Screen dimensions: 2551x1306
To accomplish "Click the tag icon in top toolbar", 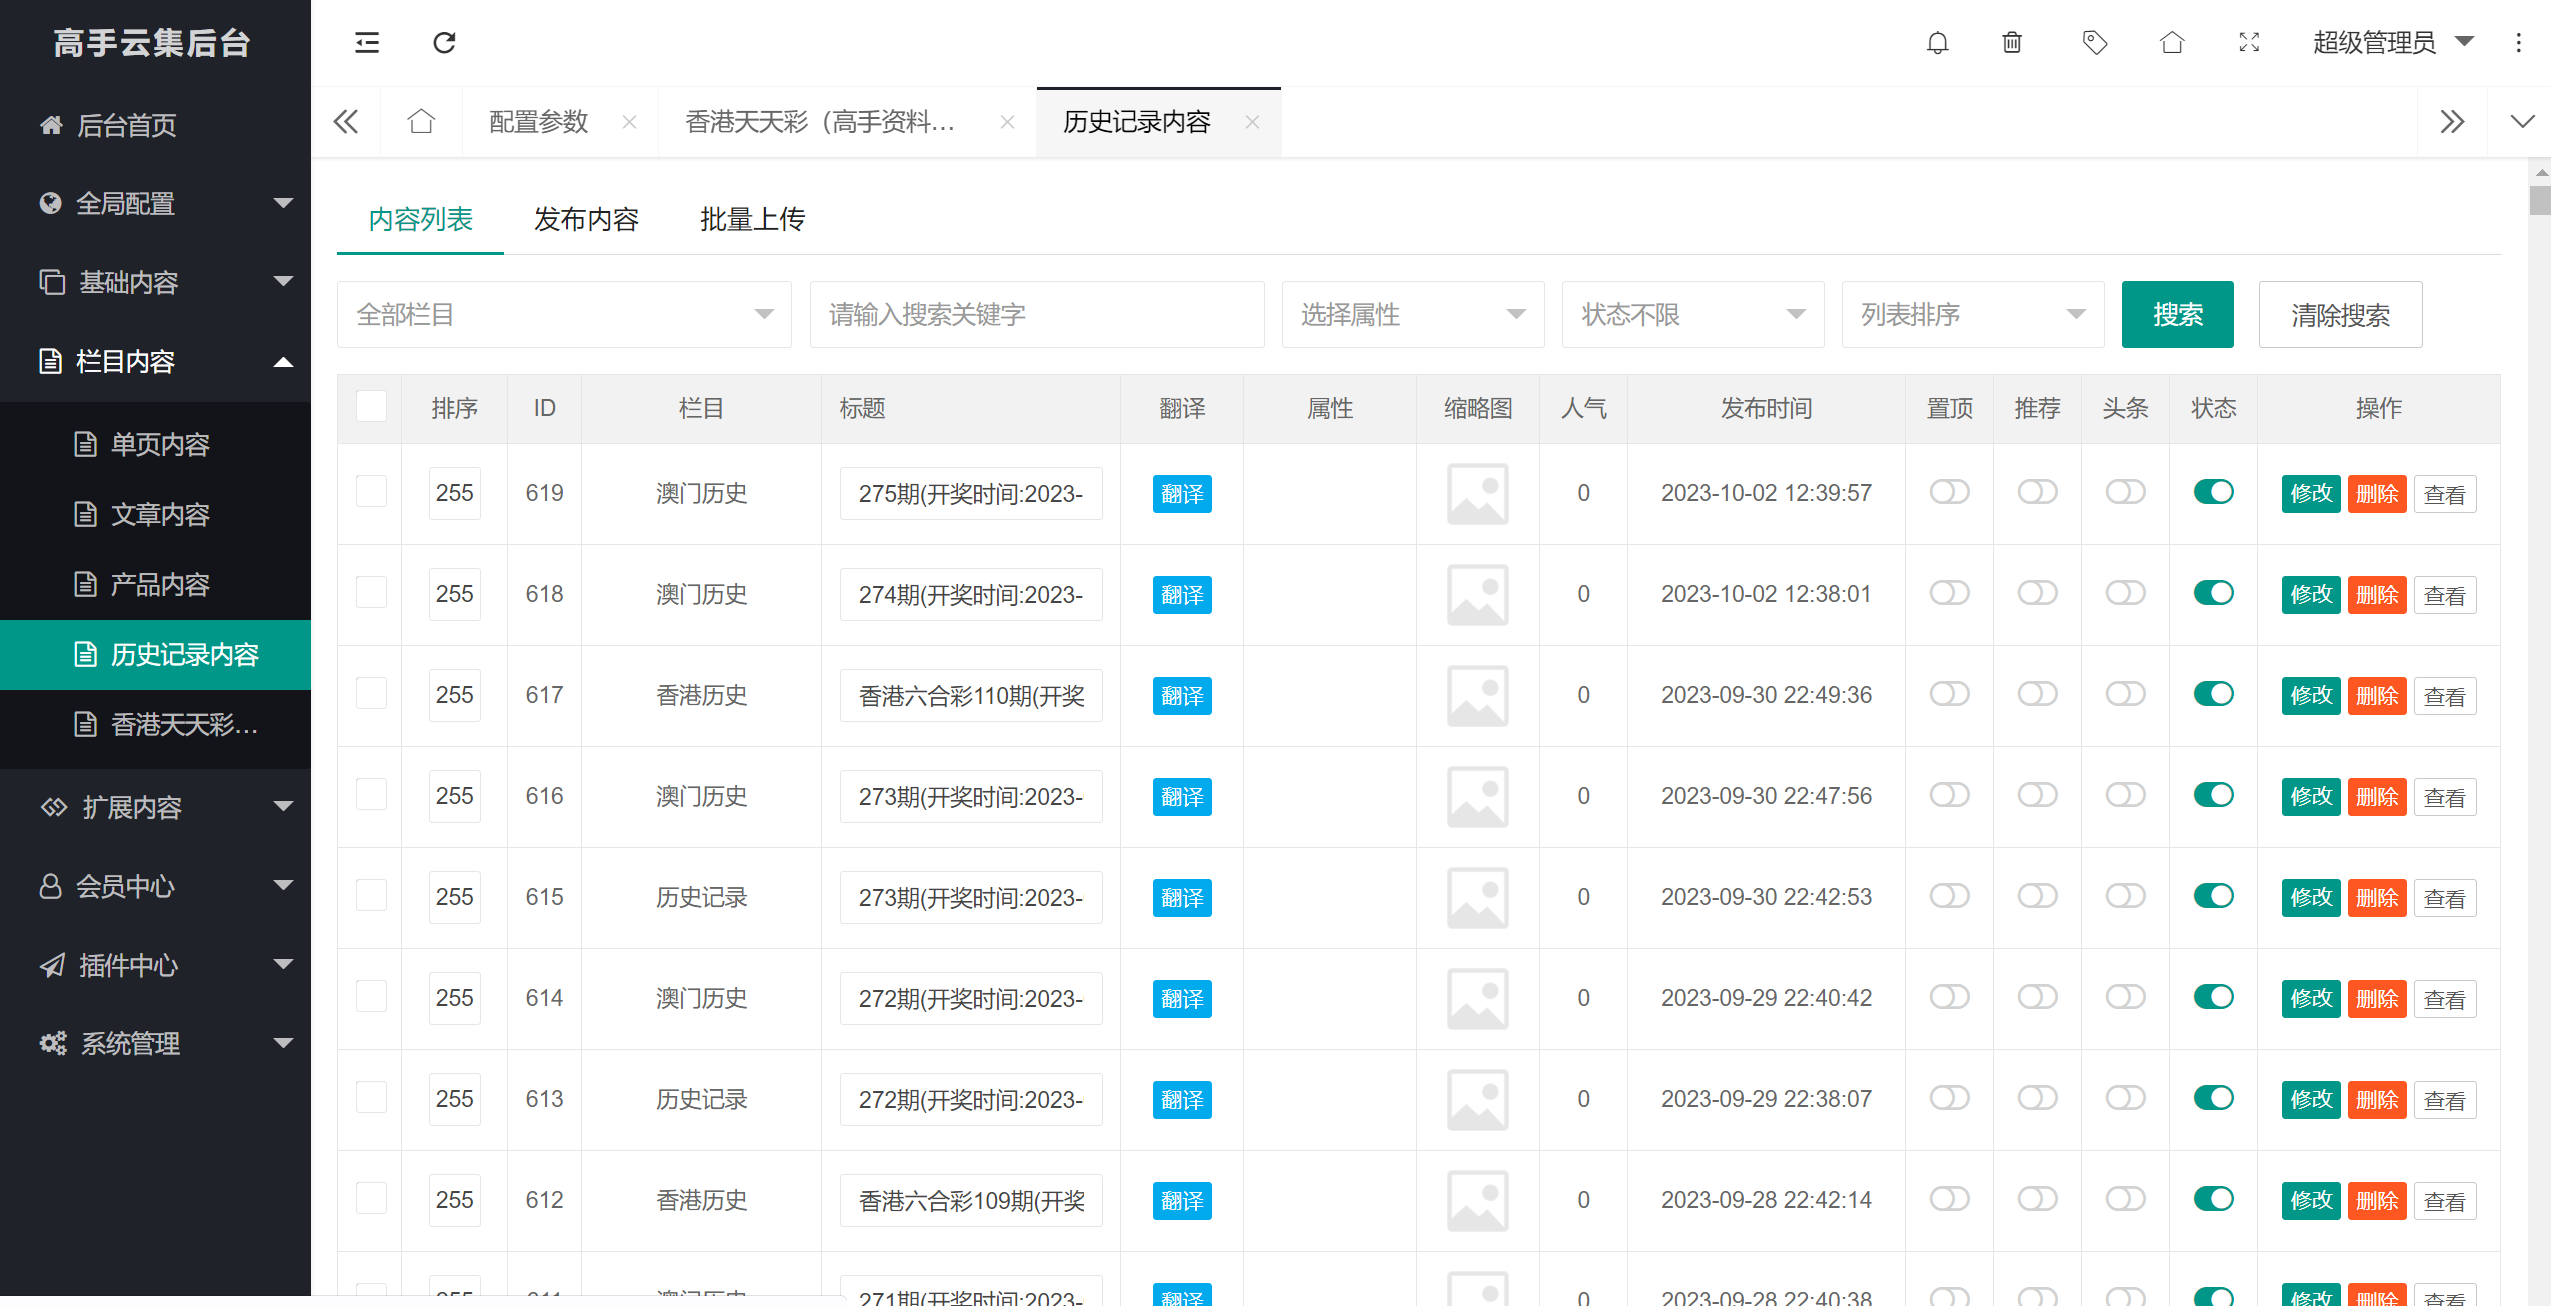I will click(2095, 43).
